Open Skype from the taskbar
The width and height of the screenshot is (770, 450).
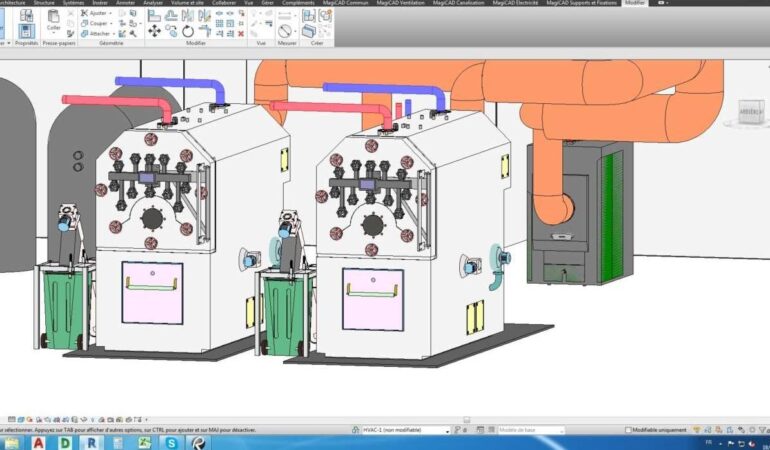click(173, 442)
